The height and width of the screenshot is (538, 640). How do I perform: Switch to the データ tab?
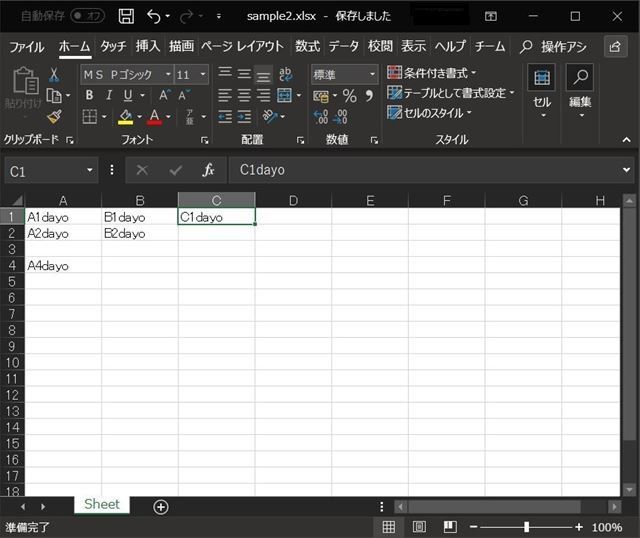[344, 46]
